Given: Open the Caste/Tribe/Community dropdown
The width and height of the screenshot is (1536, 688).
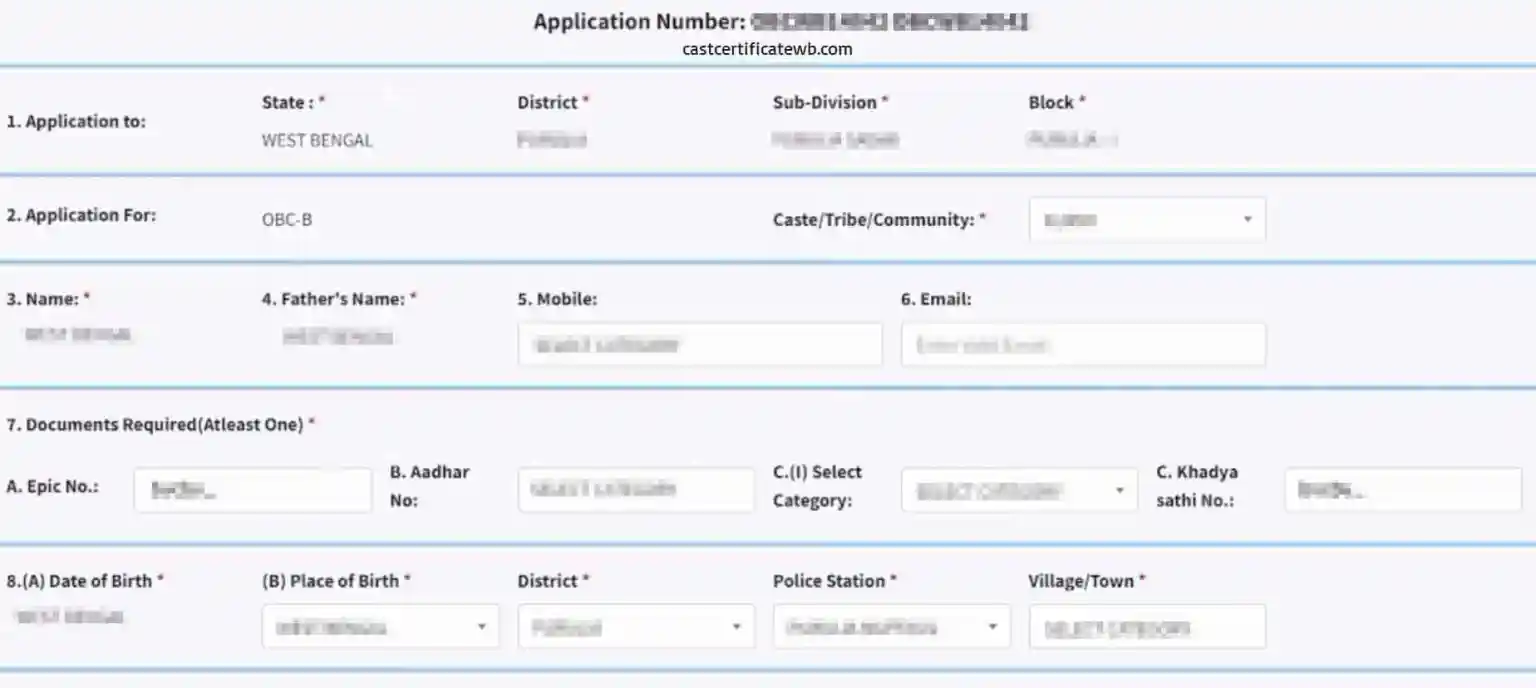Looking at the screenshot, I should 1146,219.
